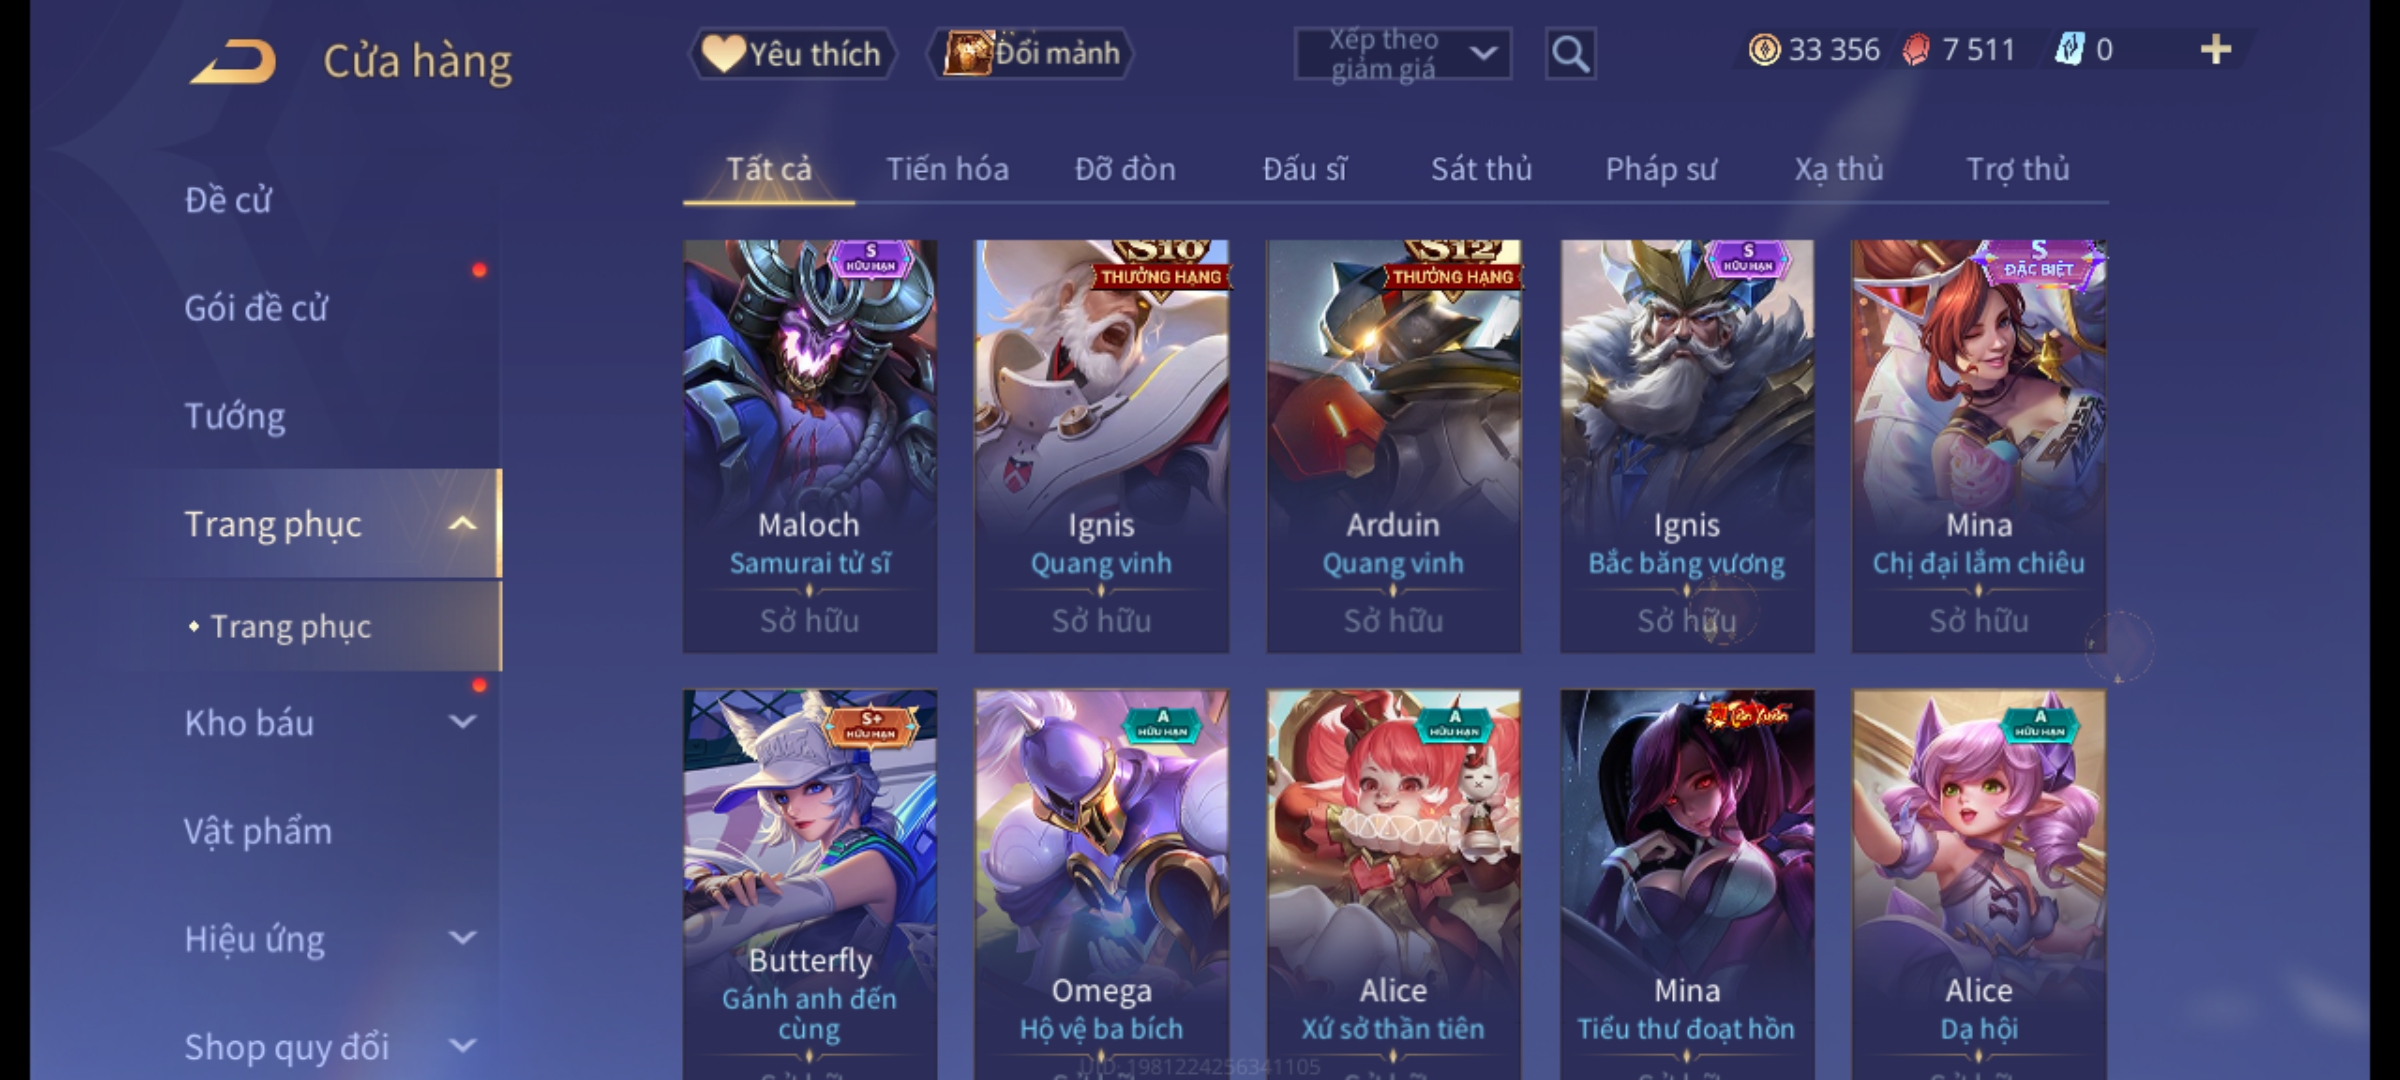Select the Mina Chị đại lắm chiêu skin
The image size is (2400, 1080).
pos(1979,446)
